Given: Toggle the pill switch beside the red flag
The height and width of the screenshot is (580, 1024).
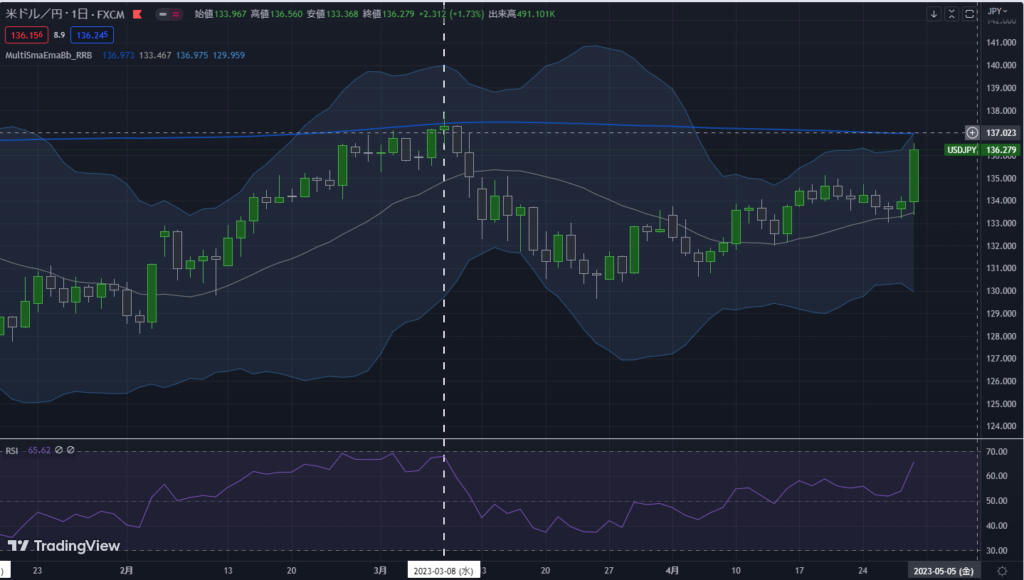Looking at the screenshot, I should 174,15.
